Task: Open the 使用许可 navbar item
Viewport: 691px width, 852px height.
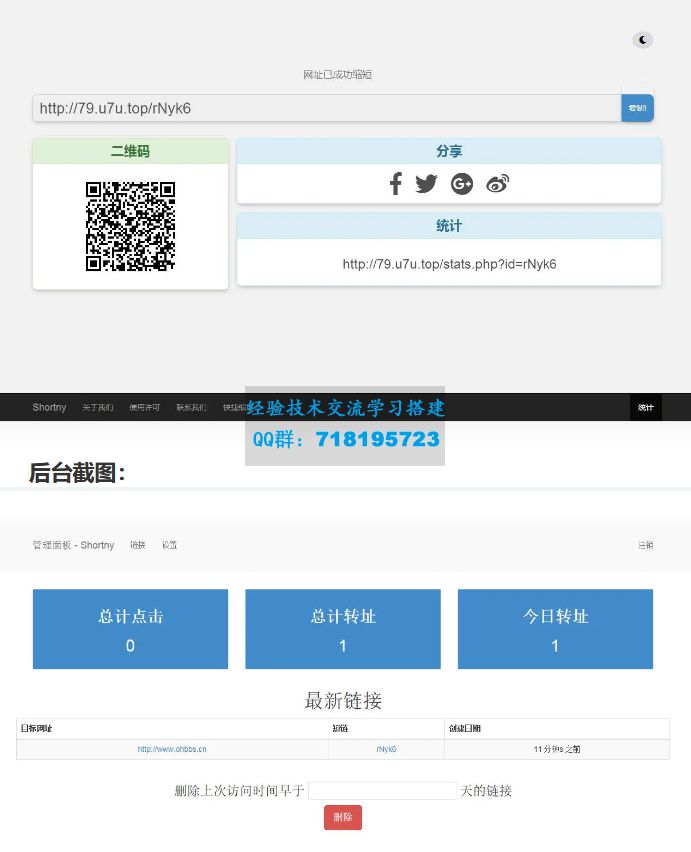Action: [145, 407]
